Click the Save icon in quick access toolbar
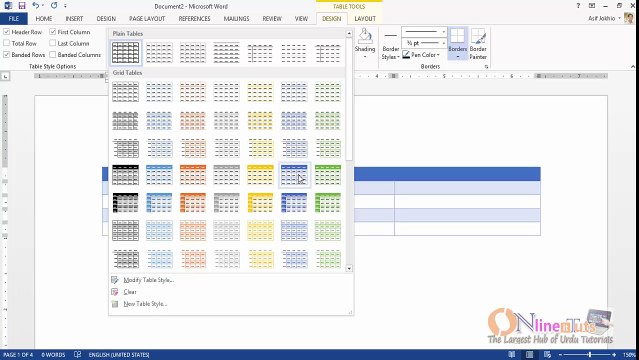Viewport: 639px width, 360px height. [x=22, y=6]
